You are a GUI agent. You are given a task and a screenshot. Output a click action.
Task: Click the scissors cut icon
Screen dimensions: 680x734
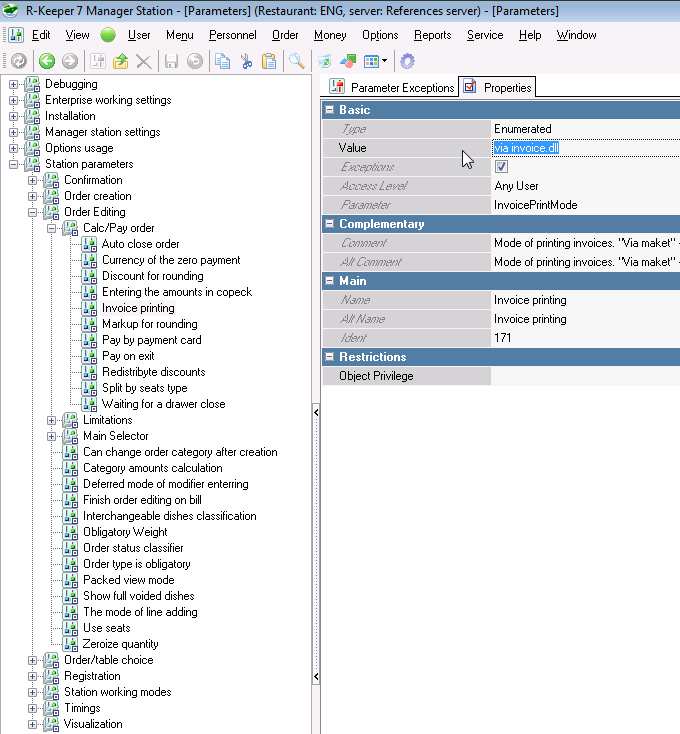point(246,61)
